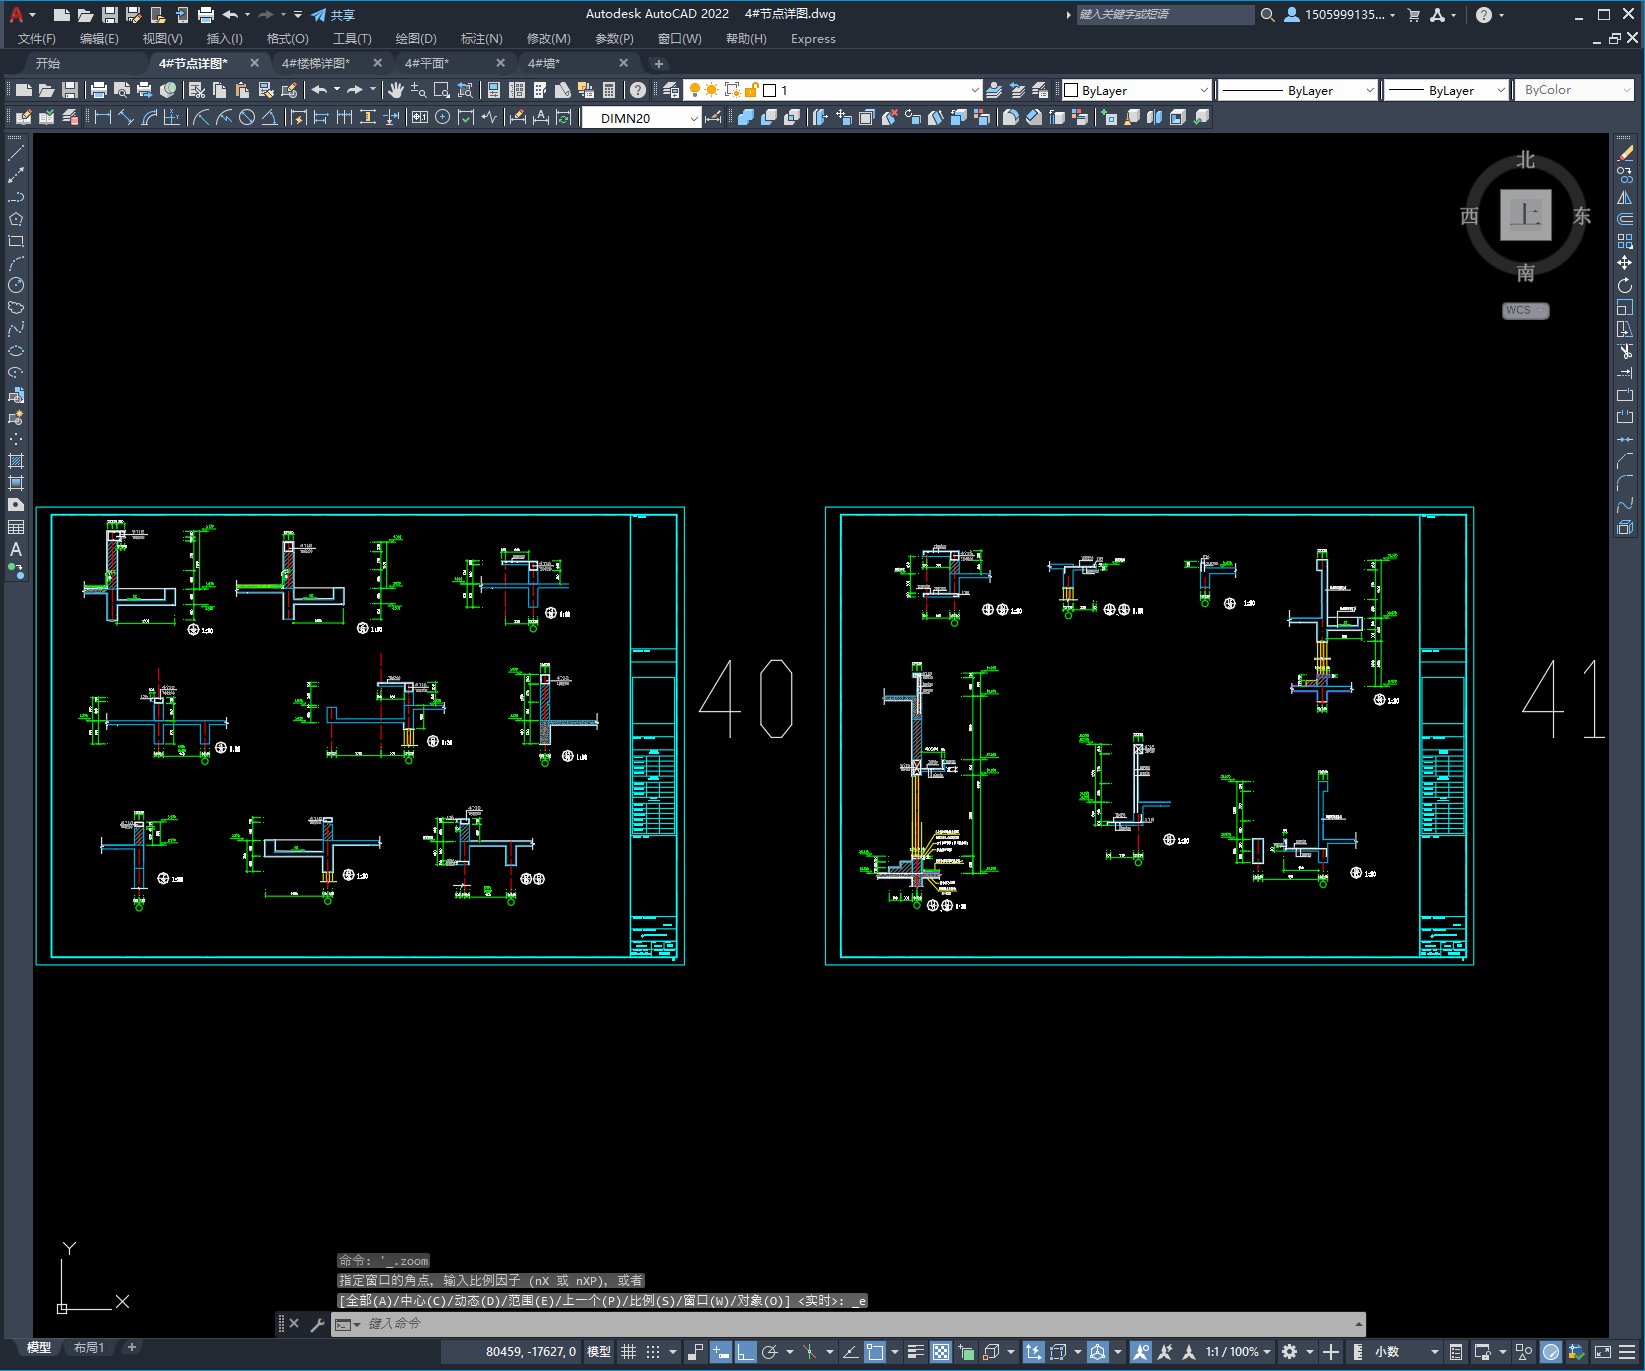Close the 4#墙 drawing tab
1645x1371 pixels.
[x=624, y=63]
